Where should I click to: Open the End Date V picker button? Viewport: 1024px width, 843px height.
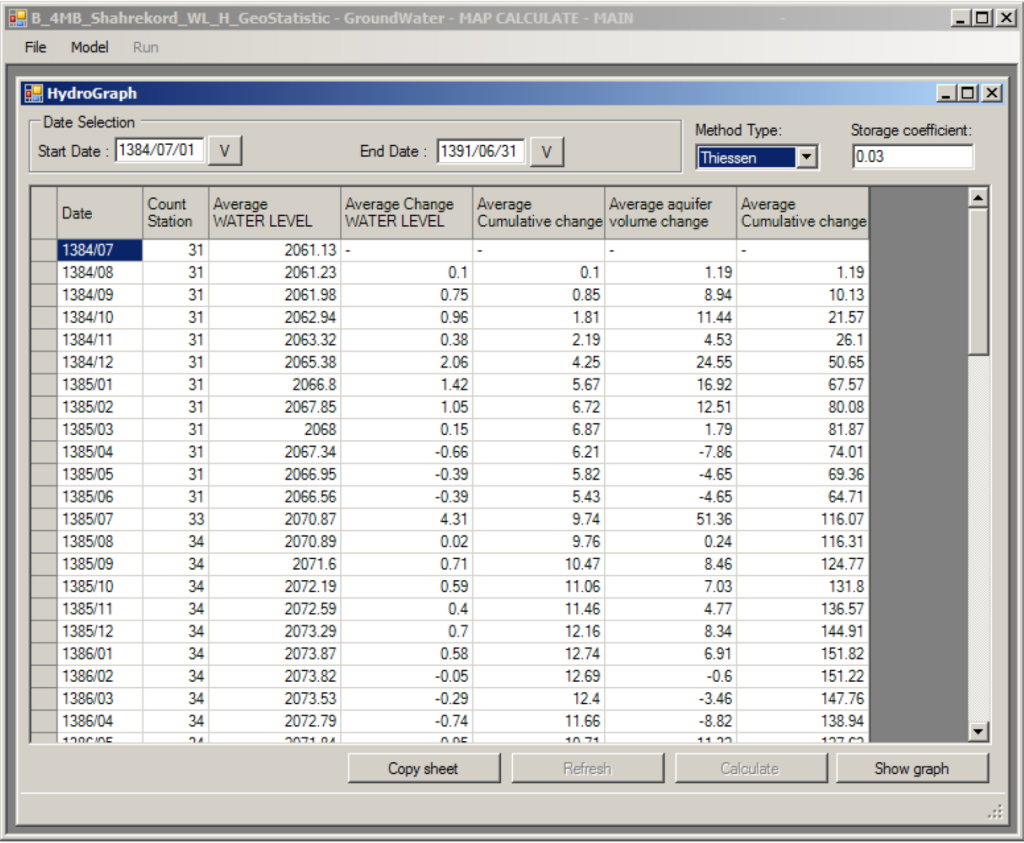click(547, 151)
